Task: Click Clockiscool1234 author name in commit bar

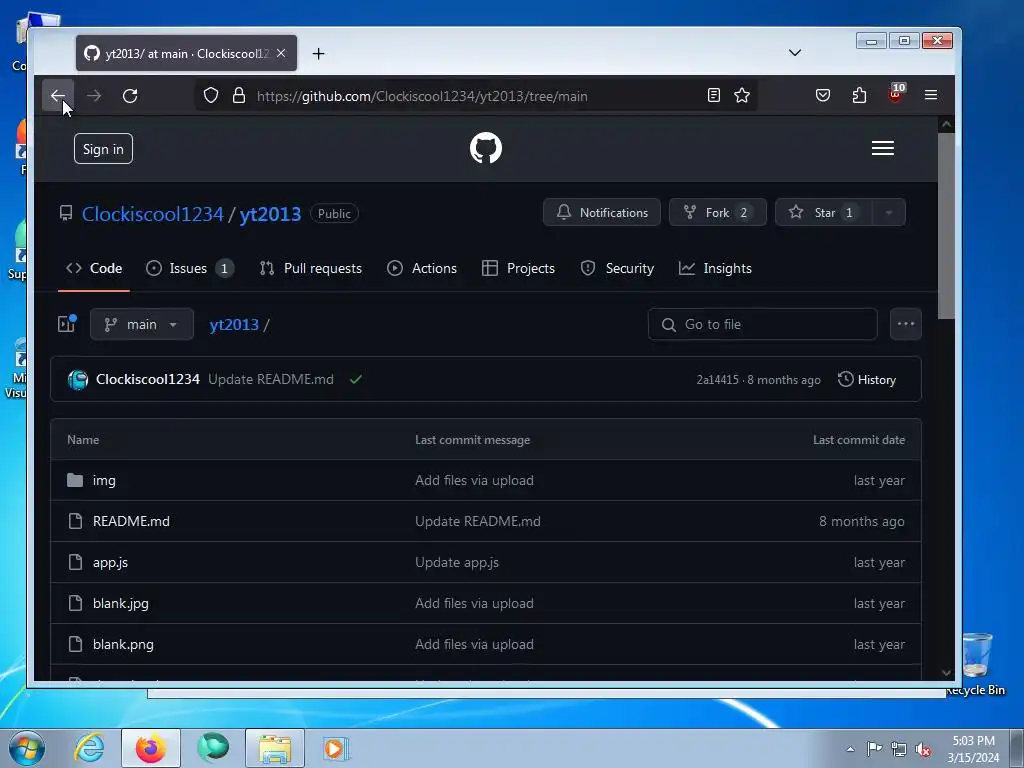Action: [148, 379]
